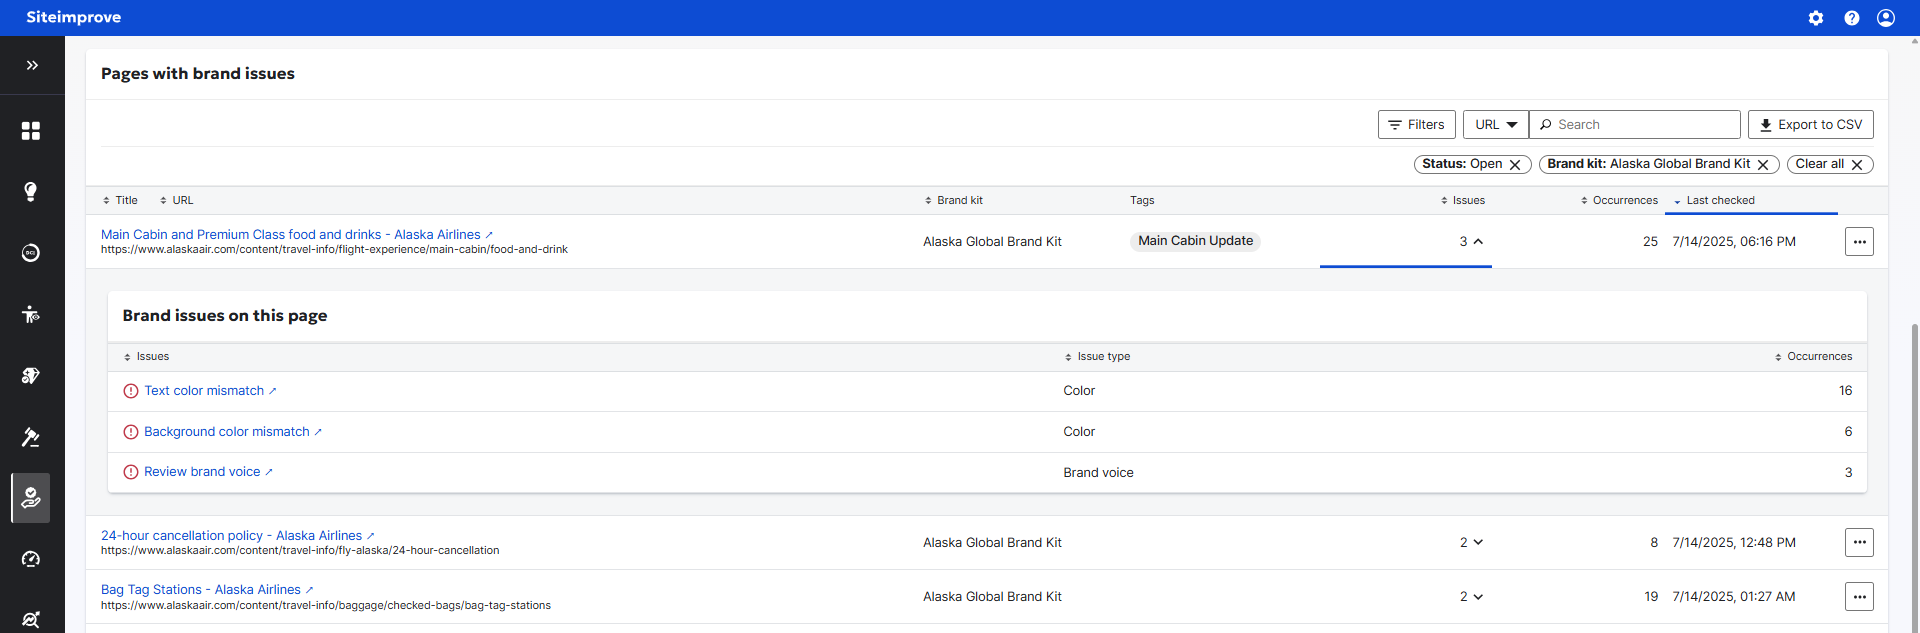Open the tag-shaped sidebar icon below Accessibility
Viewport: 1920px width, 633px height.
click(31, 376)
